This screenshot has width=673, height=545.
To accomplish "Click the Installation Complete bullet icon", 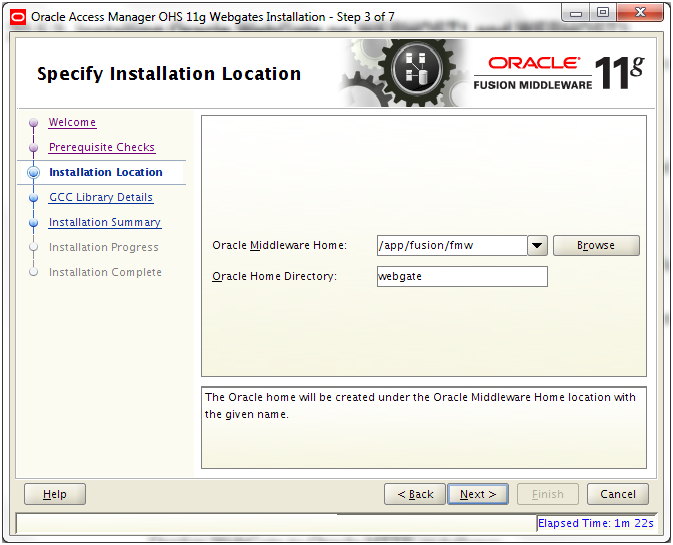I will tap(33, 272).
